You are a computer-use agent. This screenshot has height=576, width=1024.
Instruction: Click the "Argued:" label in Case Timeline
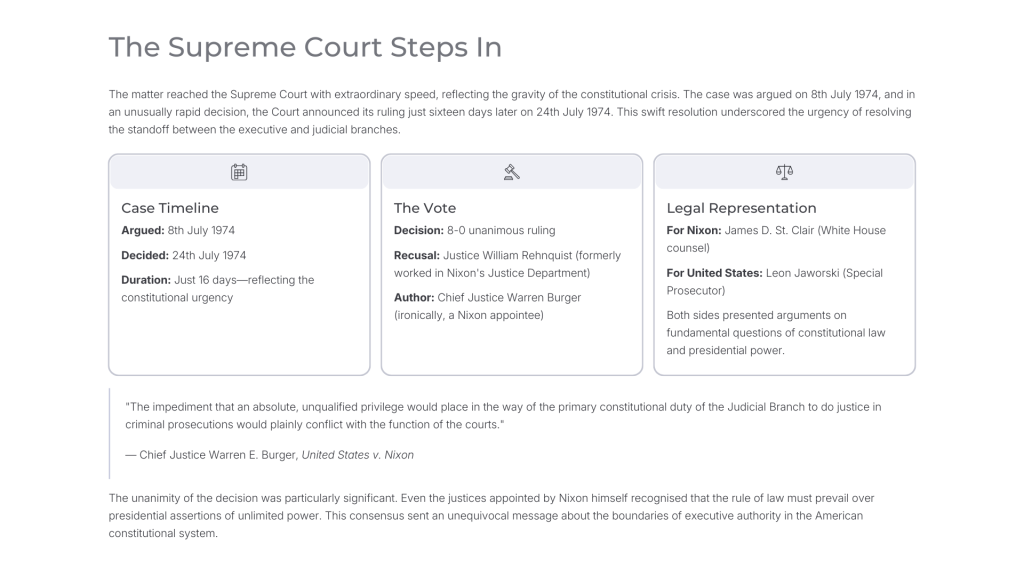click(142, 231)
